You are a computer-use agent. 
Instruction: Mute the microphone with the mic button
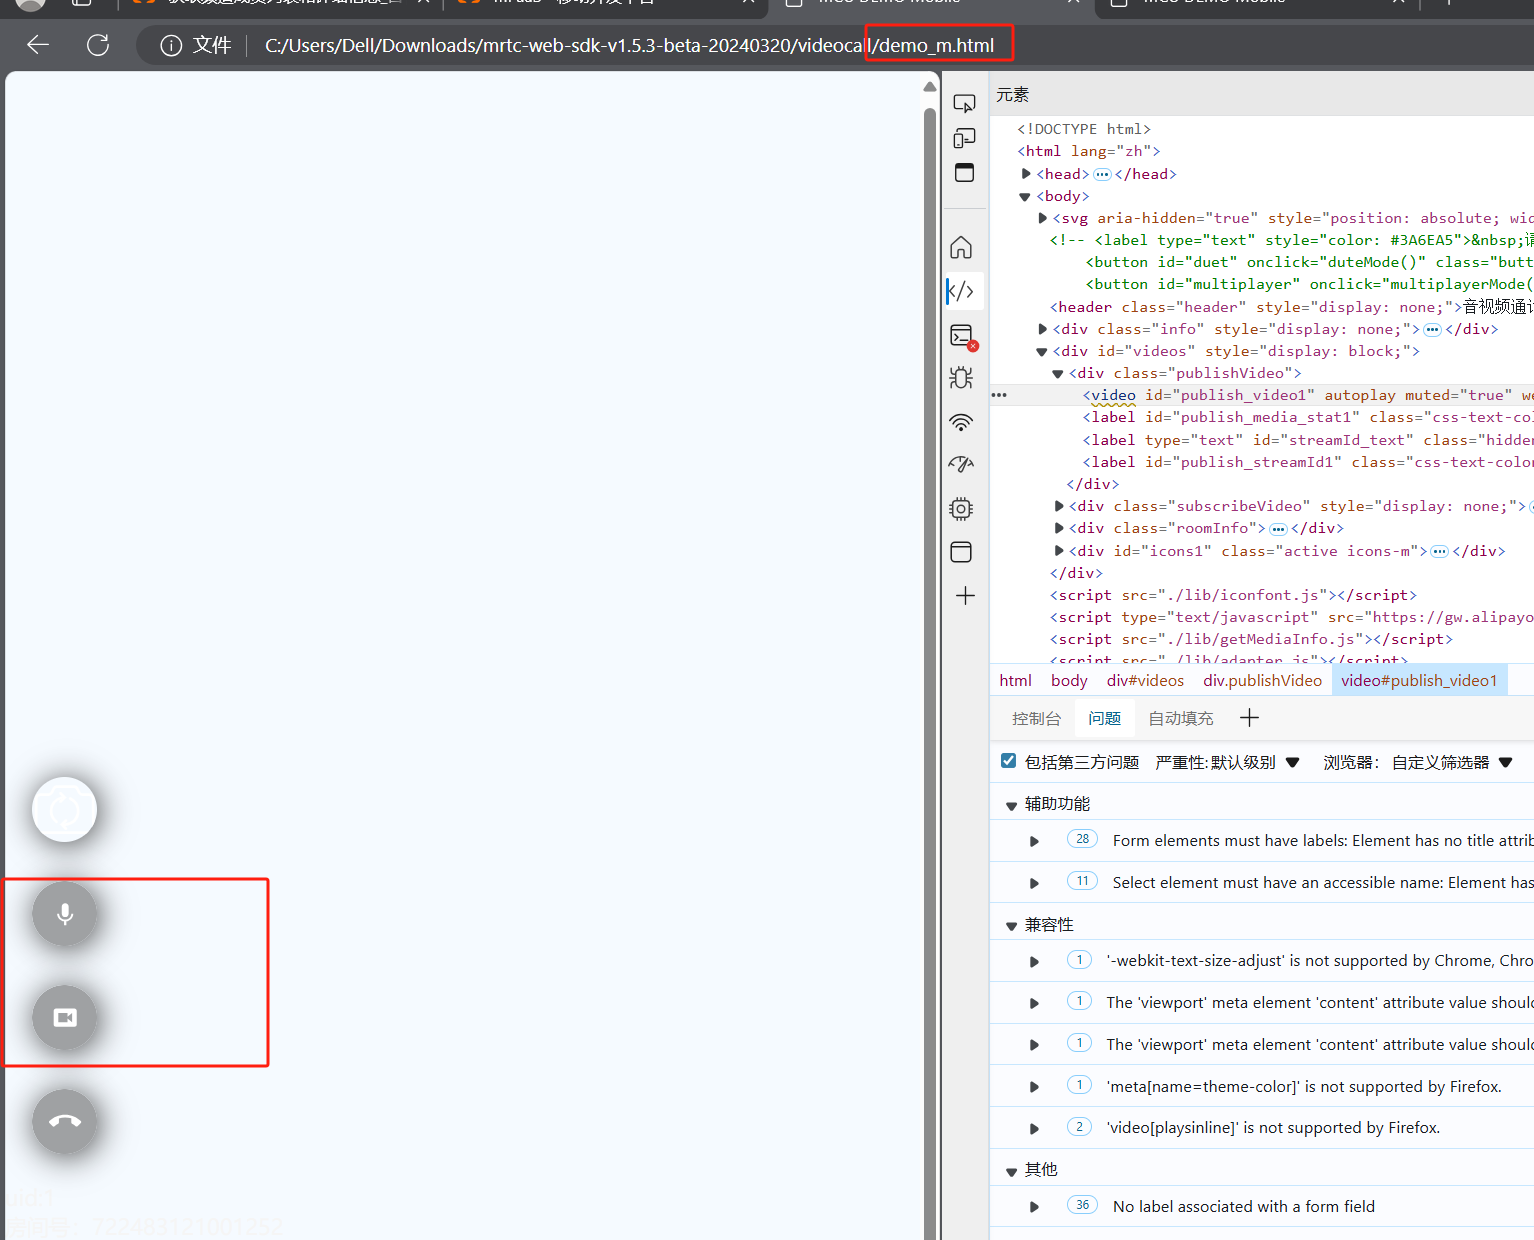point(65,914)
